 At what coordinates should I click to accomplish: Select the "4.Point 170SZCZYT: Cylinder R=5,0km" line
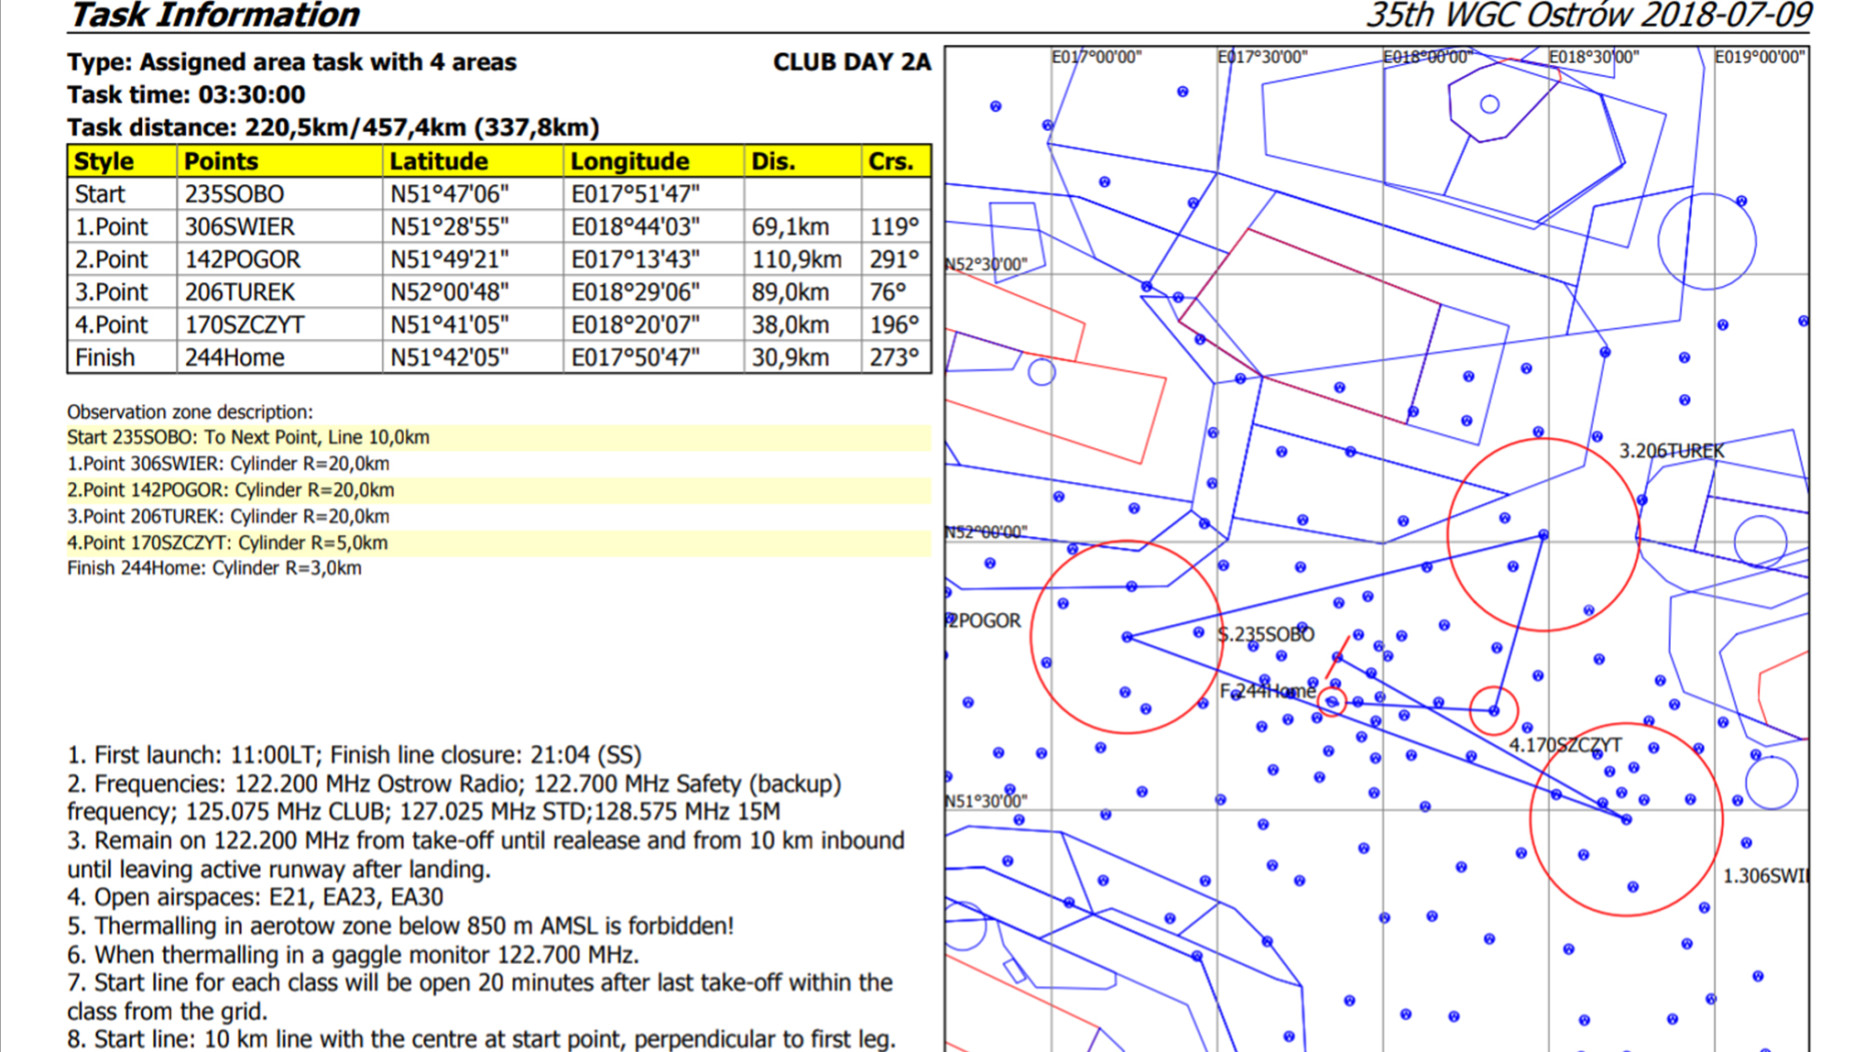(227, 543)
